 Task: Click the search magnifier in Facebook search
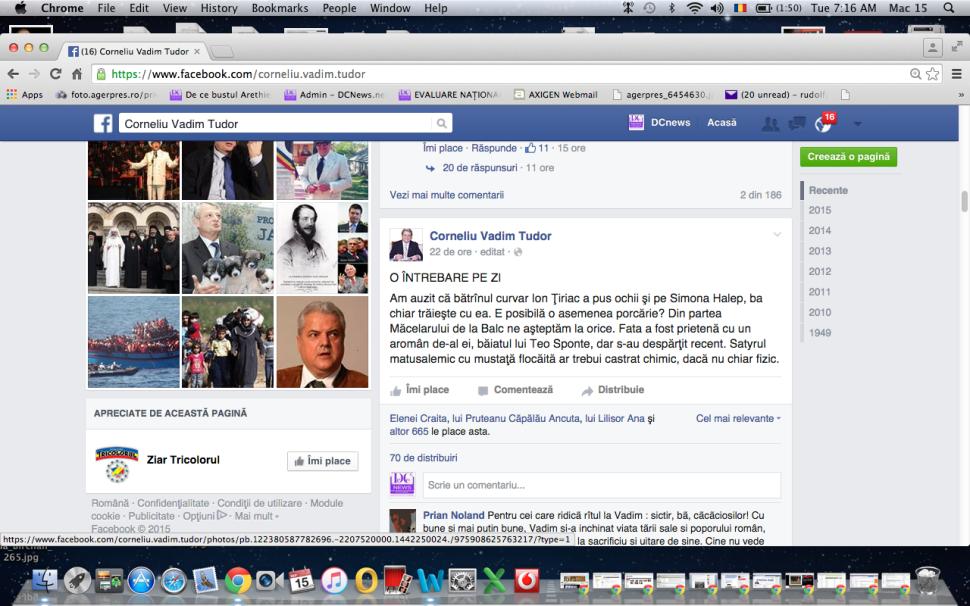[441, 124]
